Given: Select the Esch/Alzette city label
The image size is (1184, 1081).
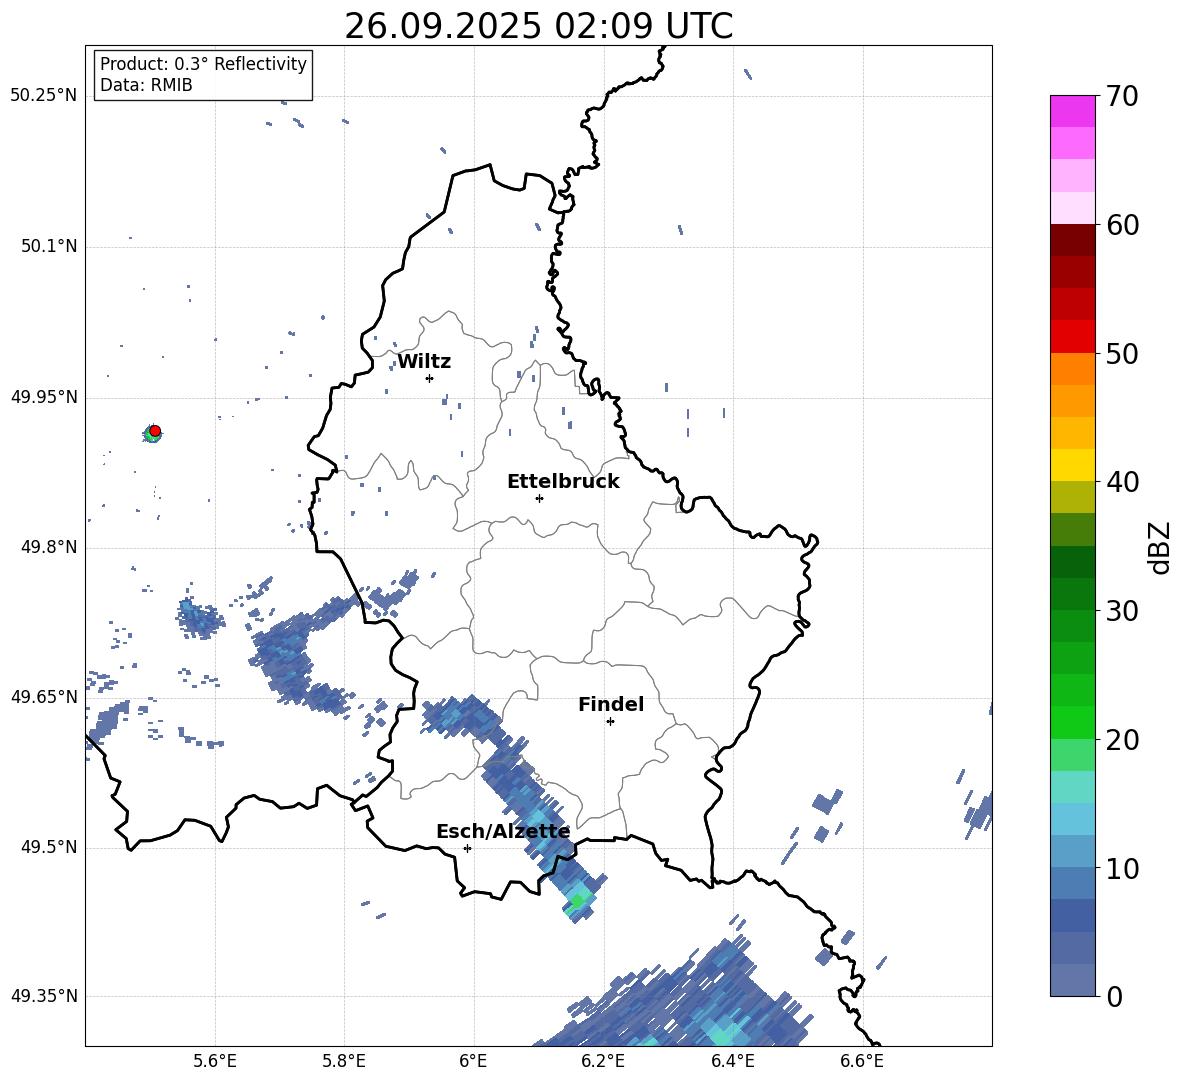Looking at the screenshot, I should [x=503, y=831].
